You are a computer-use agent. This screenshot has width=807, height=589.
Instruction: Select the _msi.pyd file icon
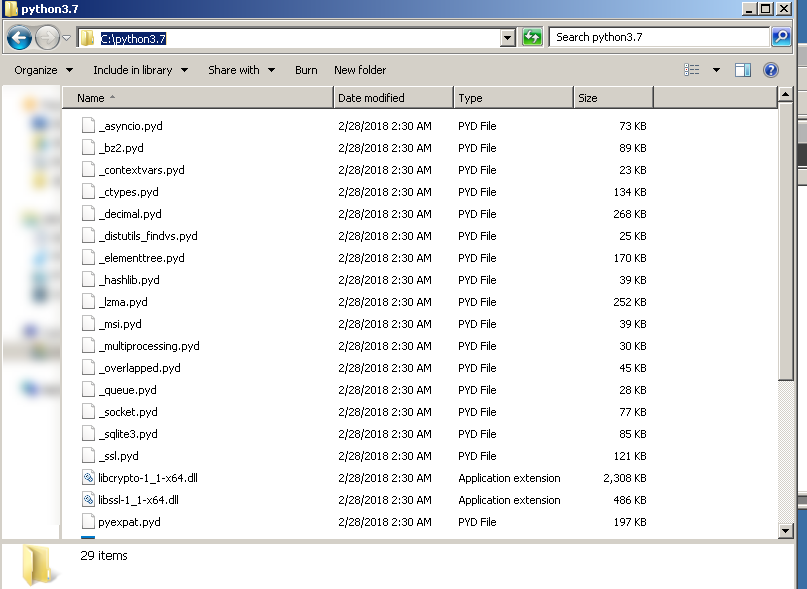(89, 324)
